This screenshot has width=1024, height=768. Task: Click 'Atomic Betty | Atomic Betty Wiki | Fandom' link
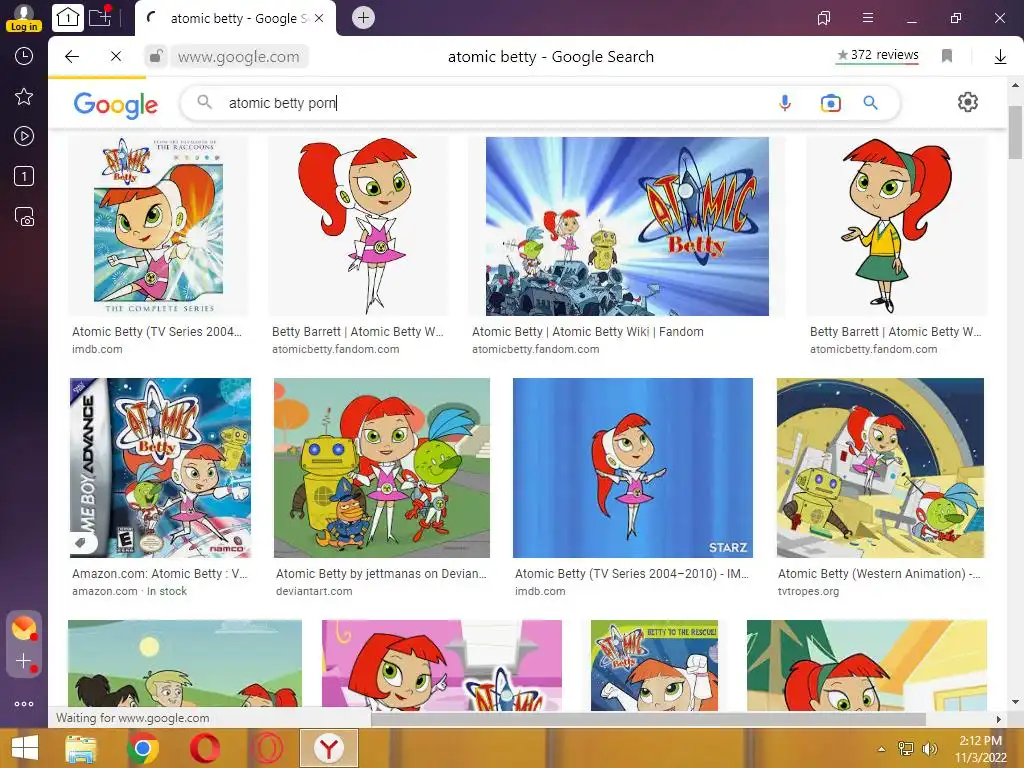[x=588, y=332]
